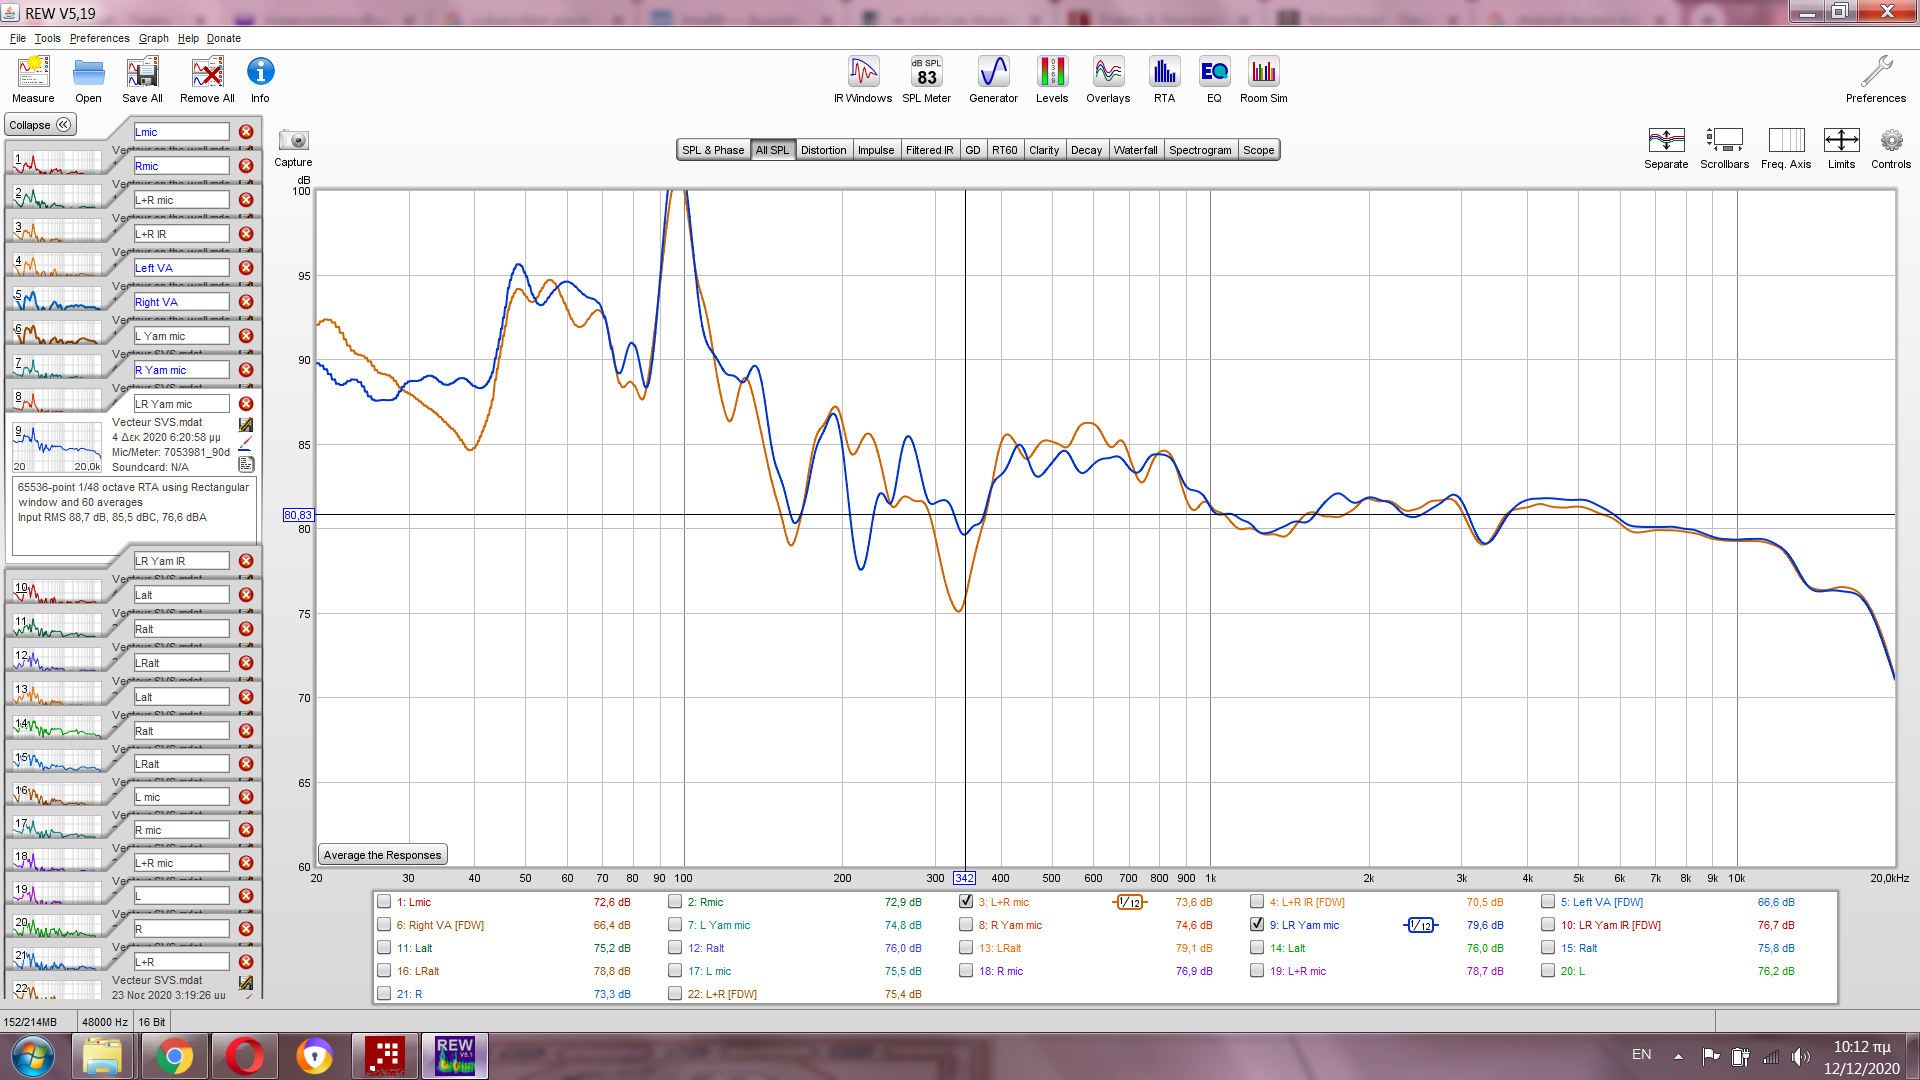Open Preferences wrench icon
Image resolution: width=1920 pixels, height=1080 pixels.
click(1876, 79)
